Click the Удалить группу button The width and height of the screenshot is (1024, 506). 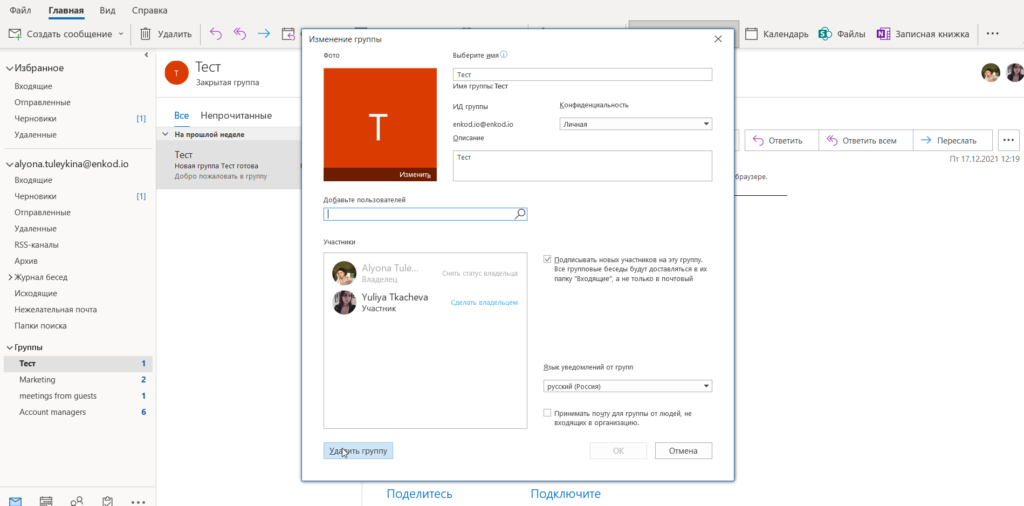tap(358, 451)
